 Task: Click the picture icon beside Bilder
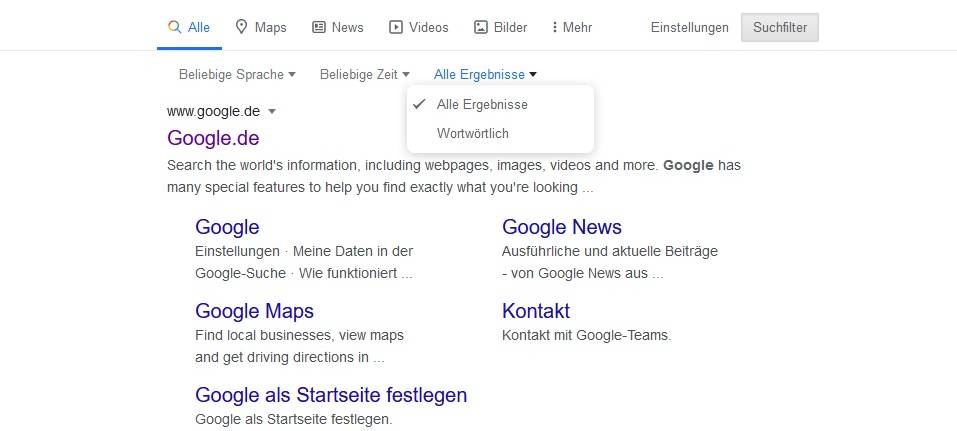[x=481, y=27]
